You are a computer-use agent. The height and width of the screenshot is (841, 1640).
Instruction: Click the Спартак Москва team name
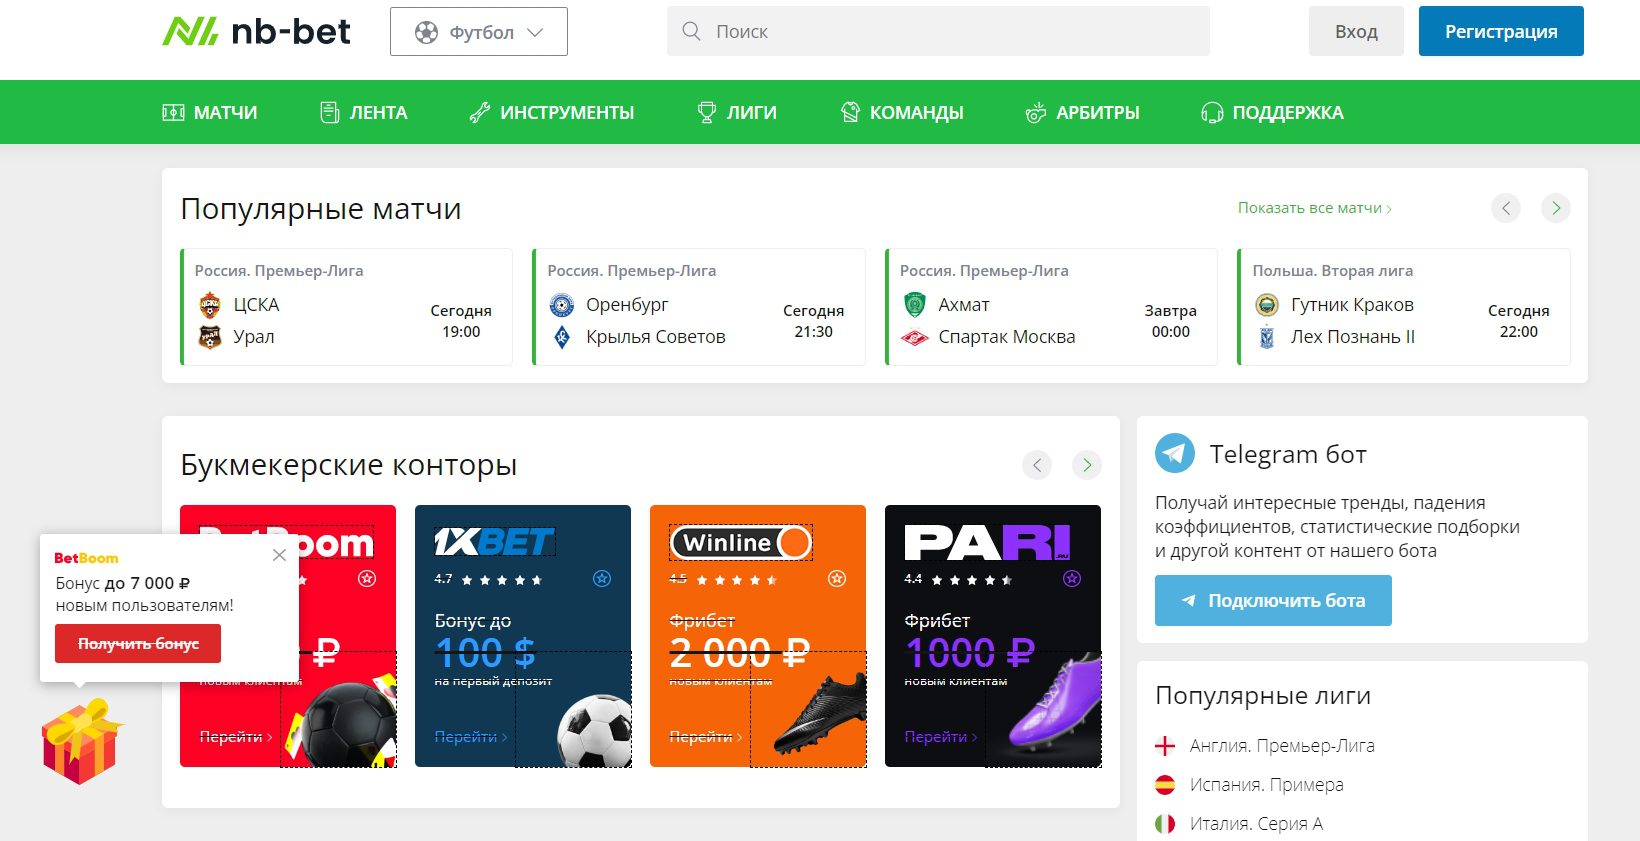[1007, 337]
